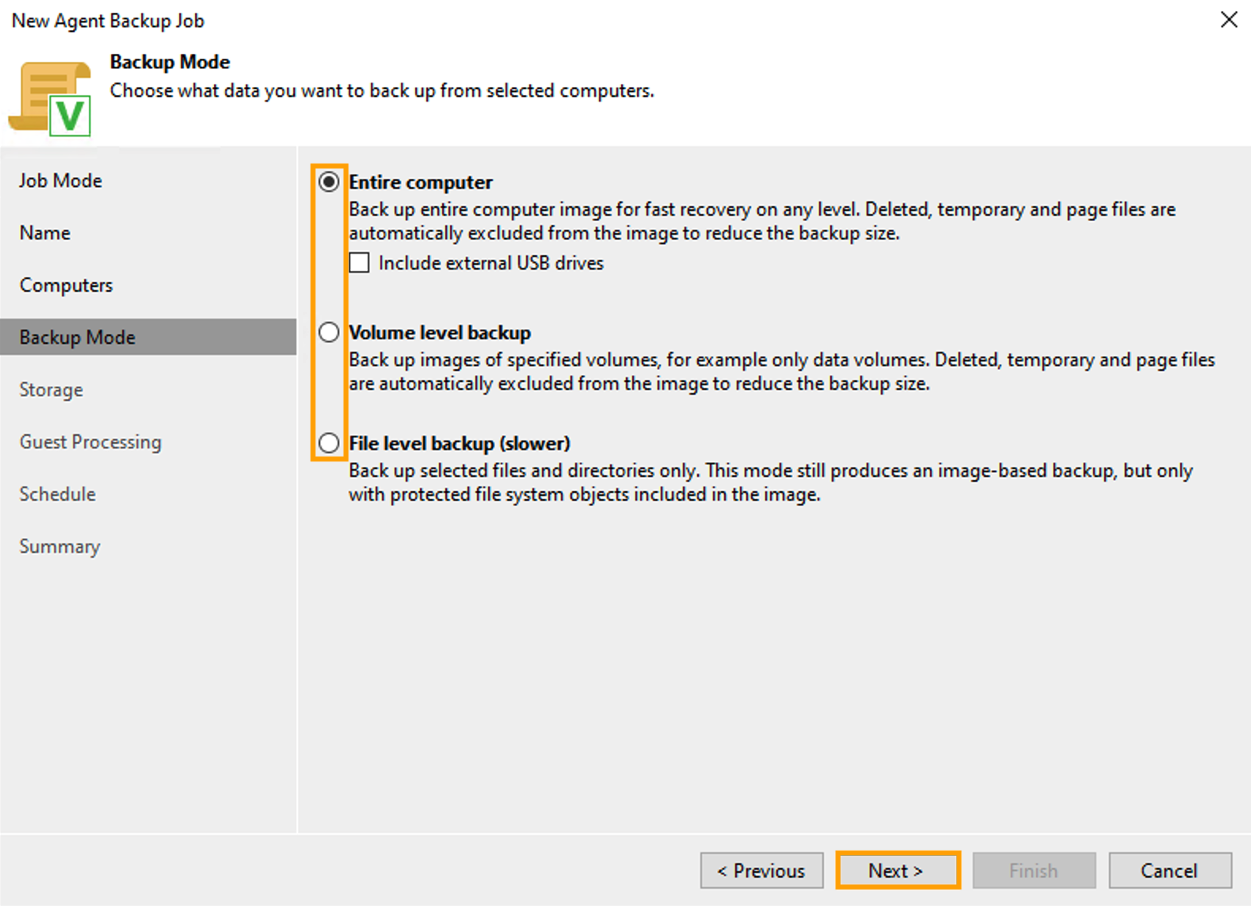Switch to the Schedule step
Viewport: 1251px width, 906px height.
(57, 493)
